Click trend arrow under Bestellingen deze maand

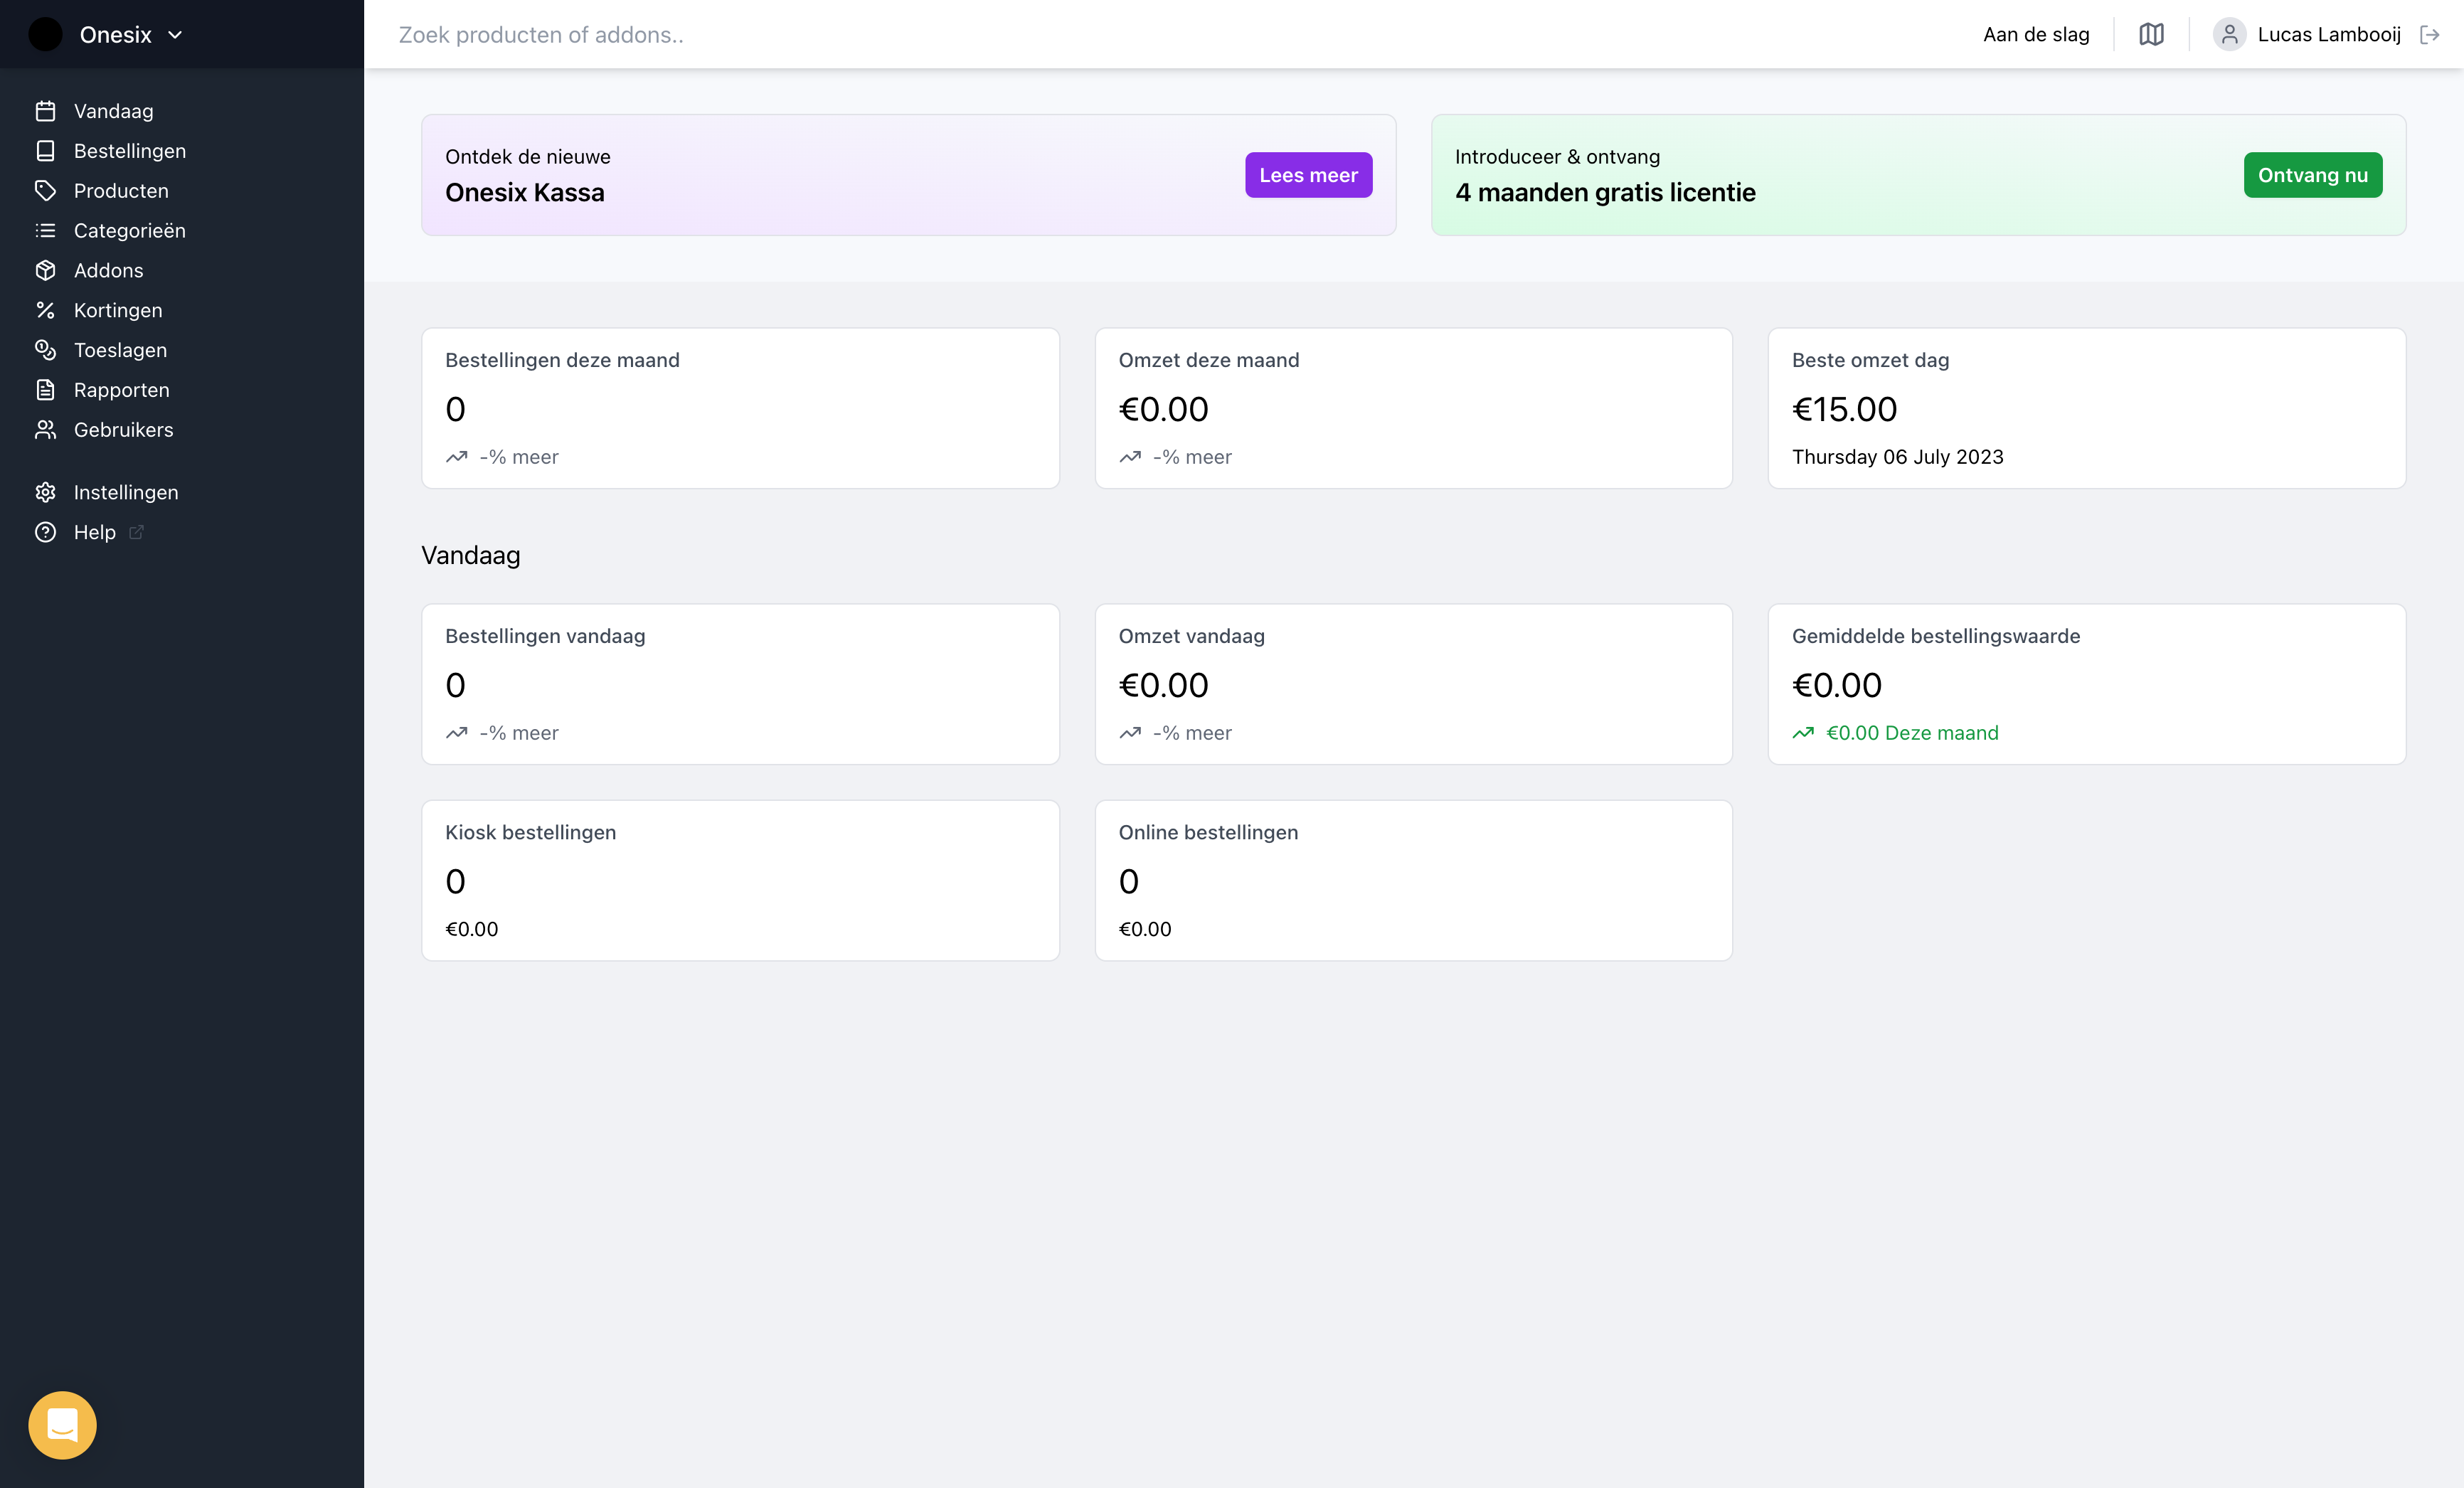pyautogui.click(x=457, y=457)
